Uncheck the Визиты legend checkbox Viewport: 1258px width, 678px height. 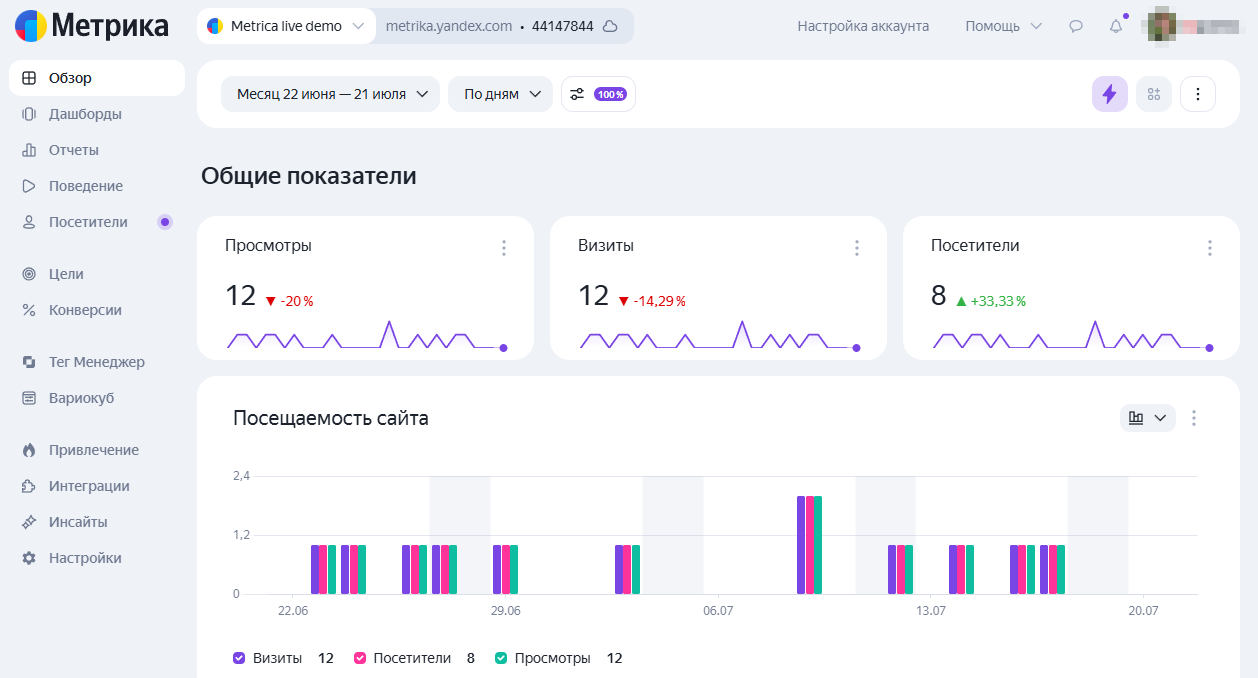pos(239,658)
